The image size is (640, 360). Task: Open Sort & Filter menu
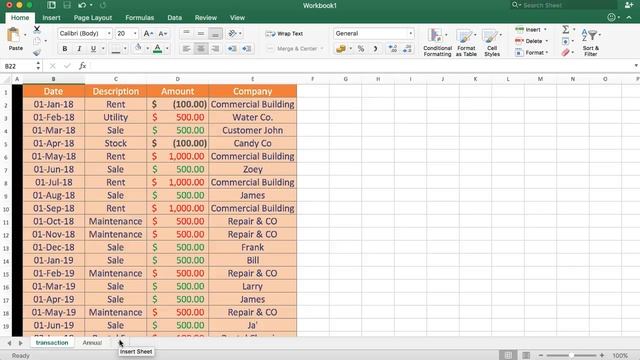pos(591,42)
